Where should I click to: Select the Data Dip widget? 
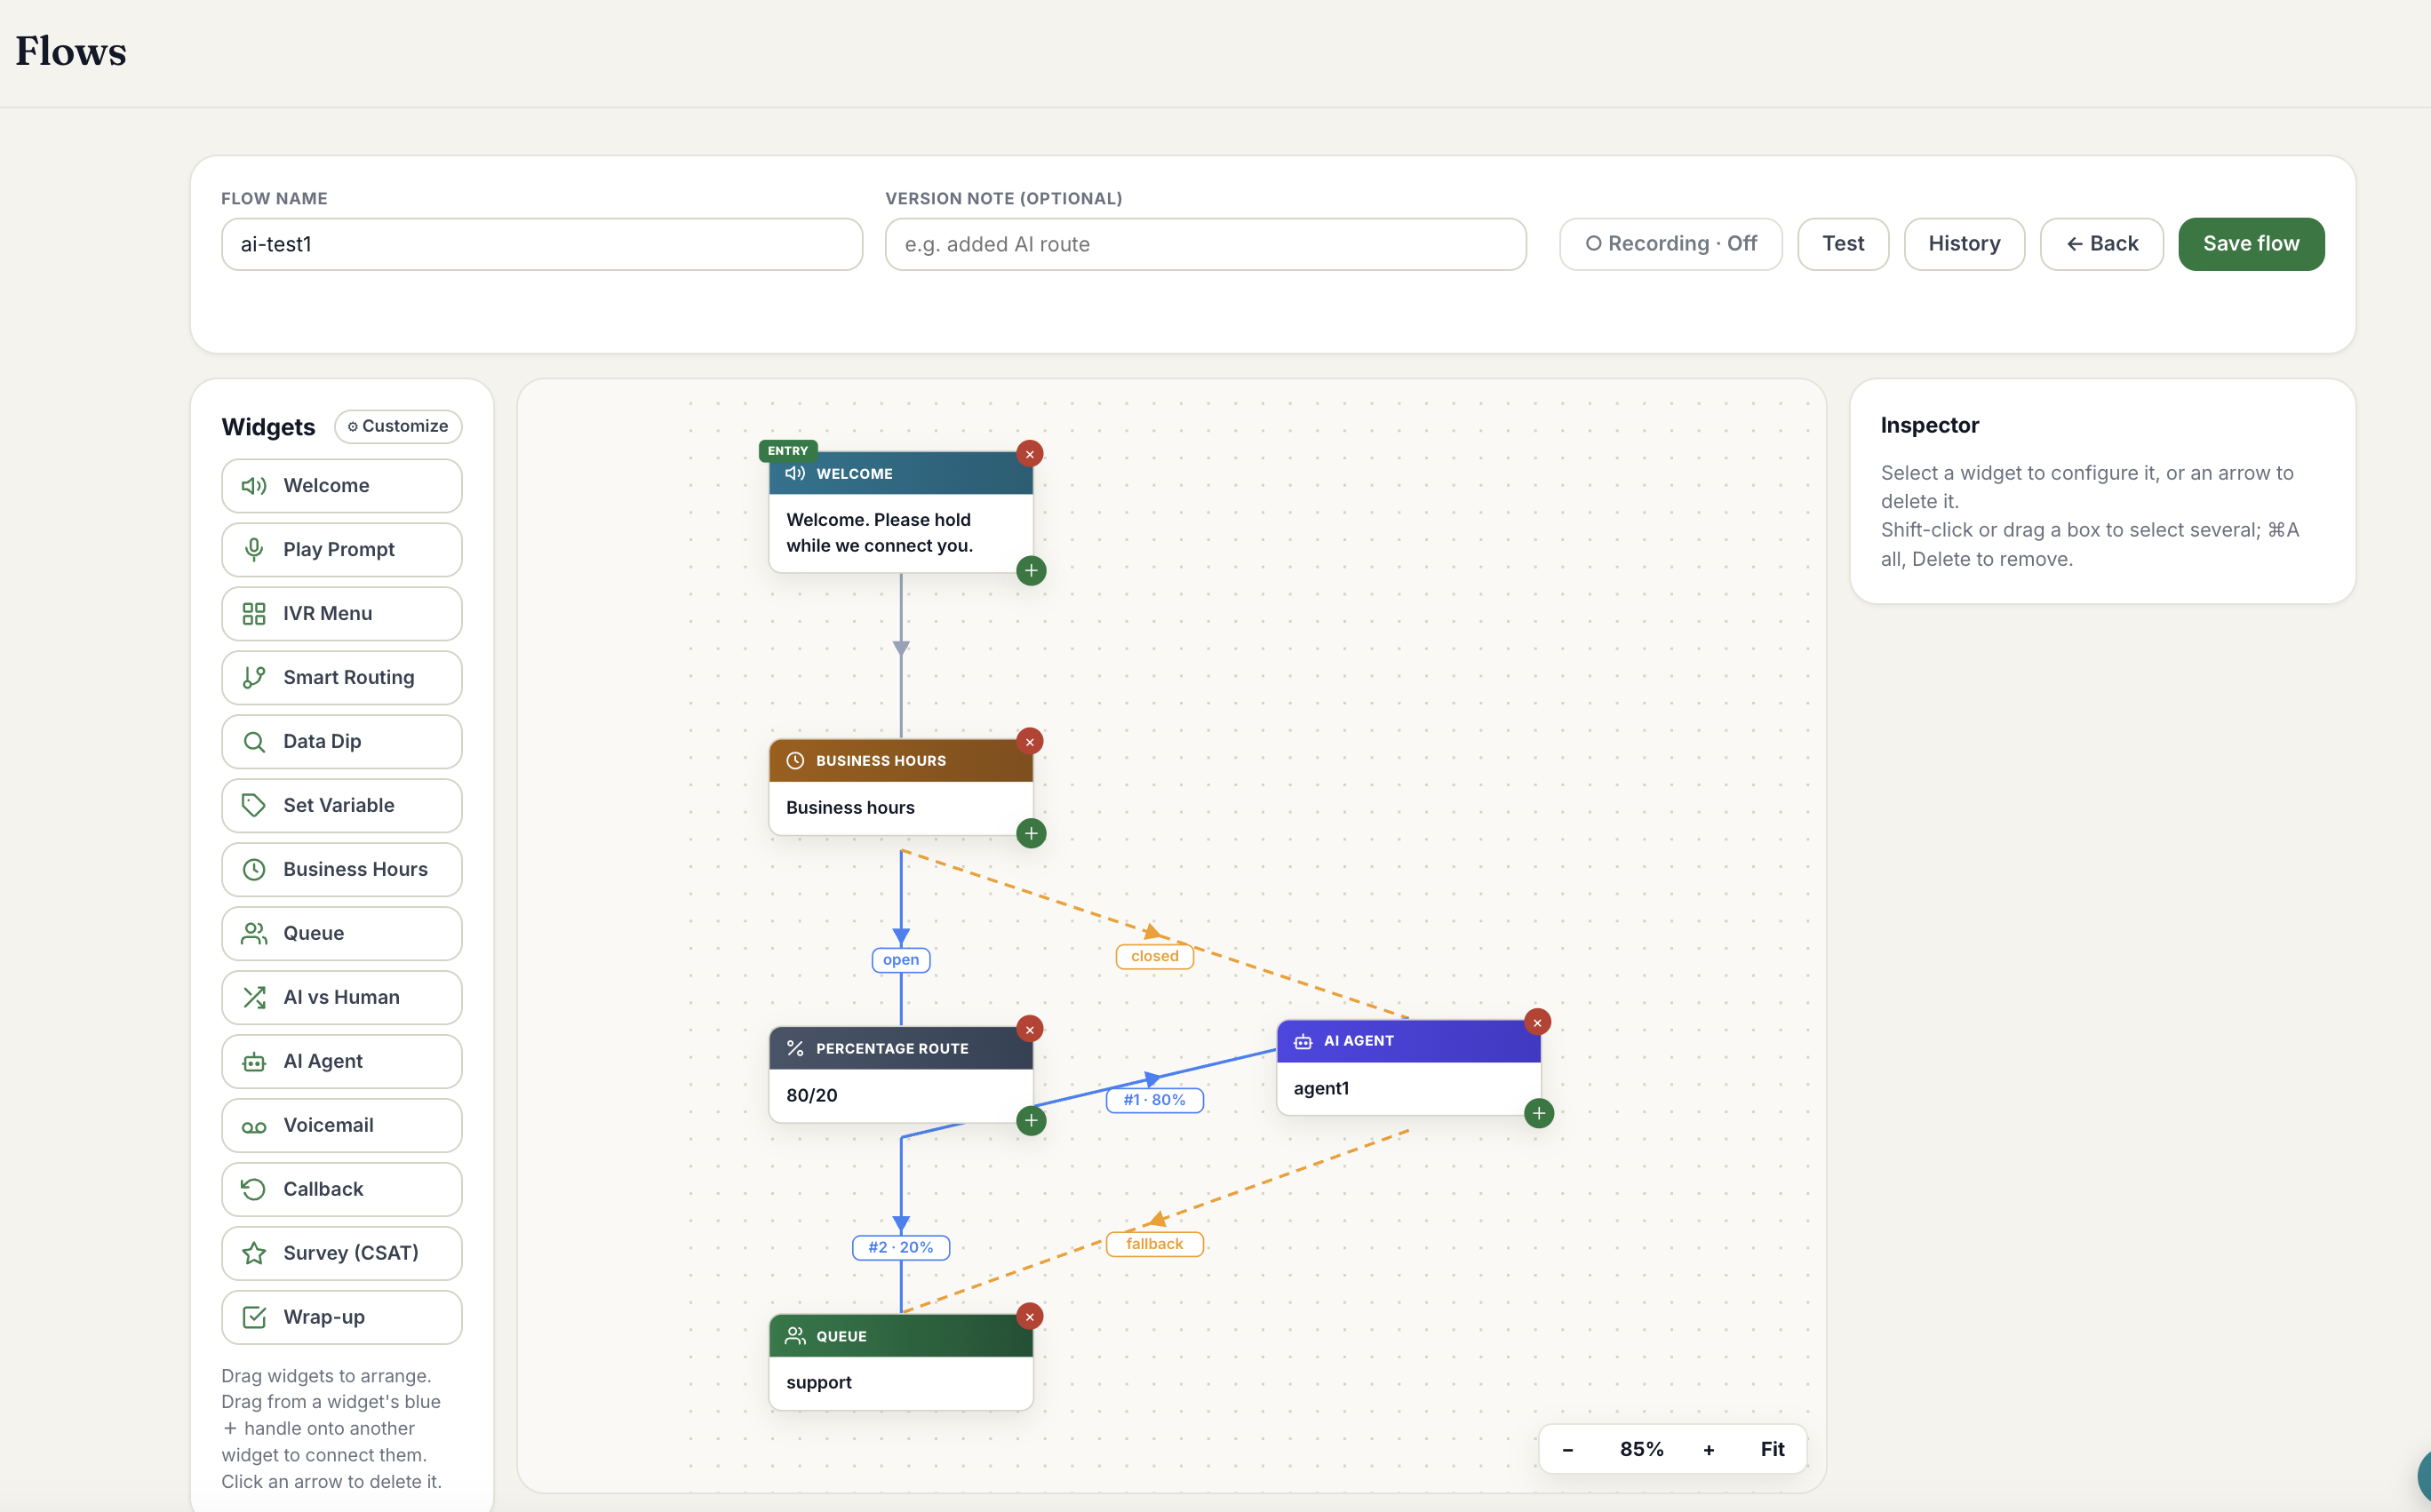pos(341,742)
